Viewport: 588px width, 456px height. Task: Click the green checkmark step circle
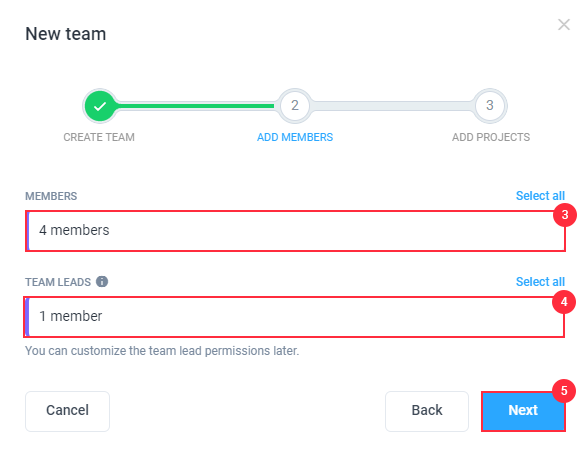pyautogui.click(x=100, y=106)
